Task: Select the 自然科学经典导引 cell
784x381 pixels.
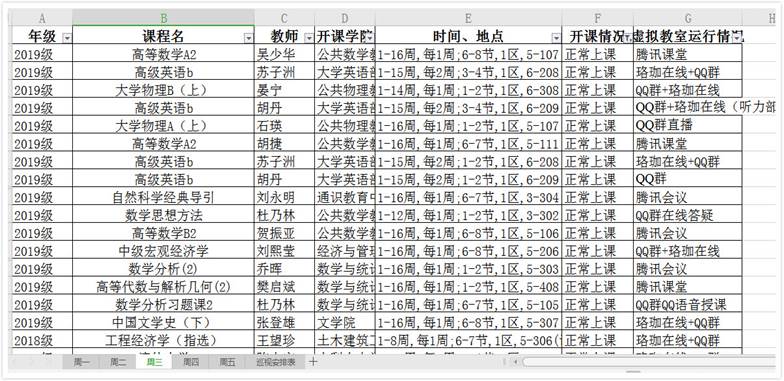Action: 164,198
